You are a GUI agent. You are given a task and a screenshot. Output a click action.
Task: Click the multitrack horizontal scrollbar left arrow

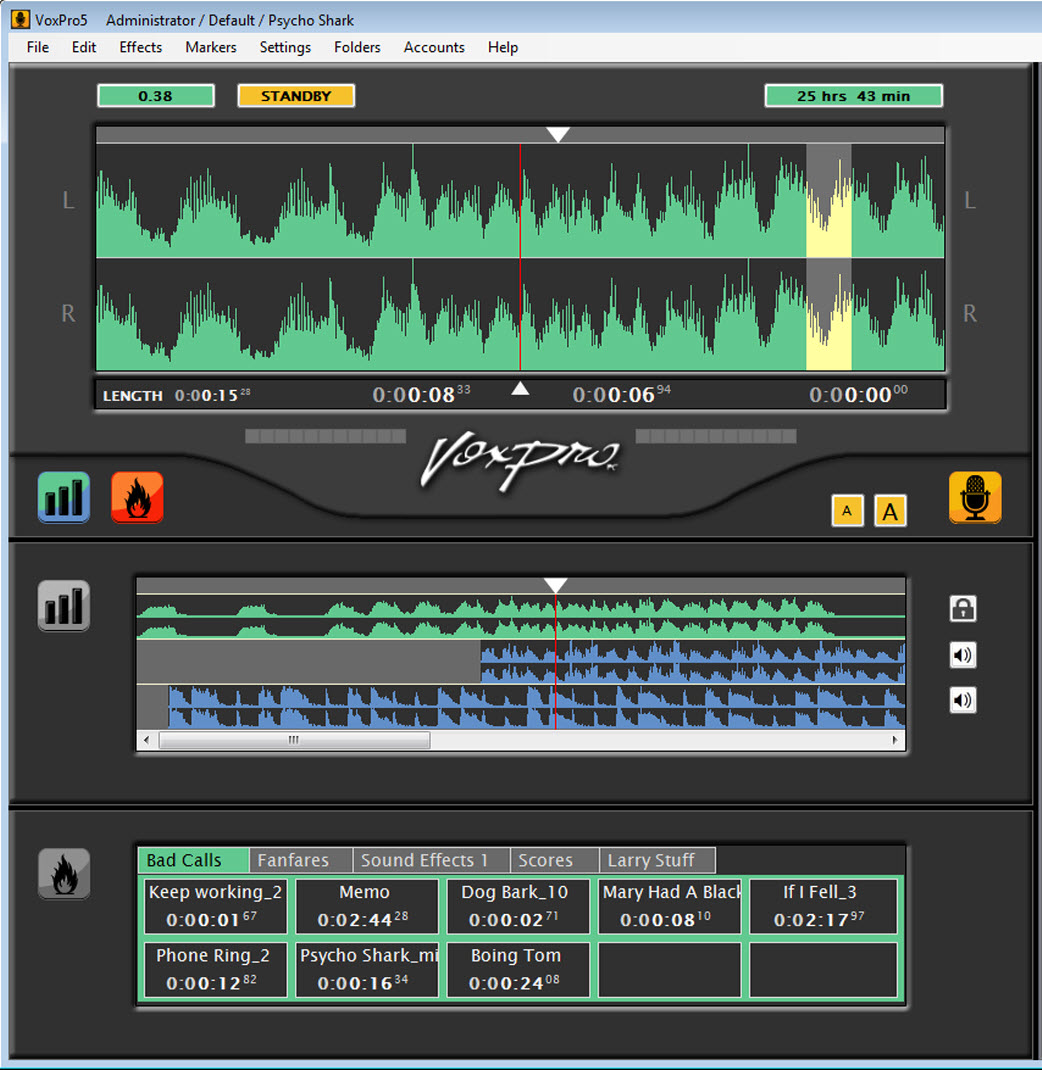coord(144,740)
